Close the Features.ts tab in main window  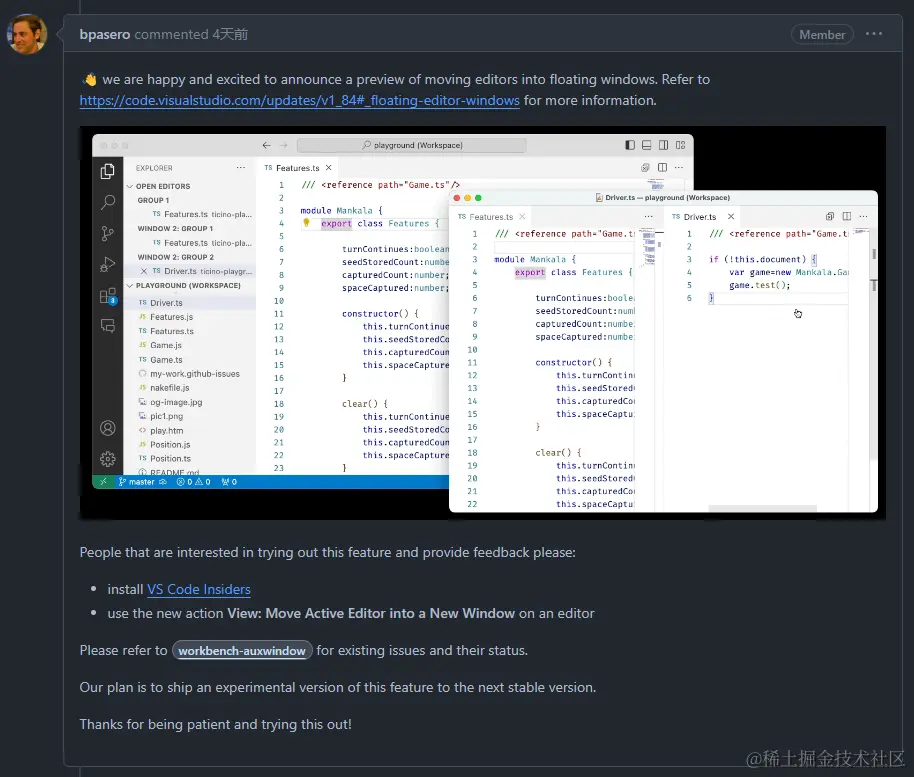(329, 167)
